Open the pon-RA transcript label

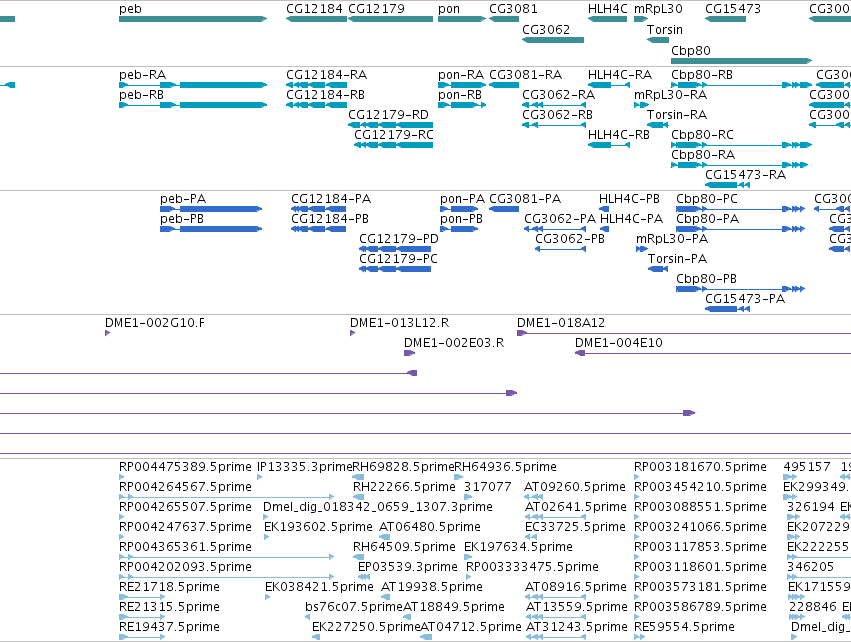pos(461,75)
